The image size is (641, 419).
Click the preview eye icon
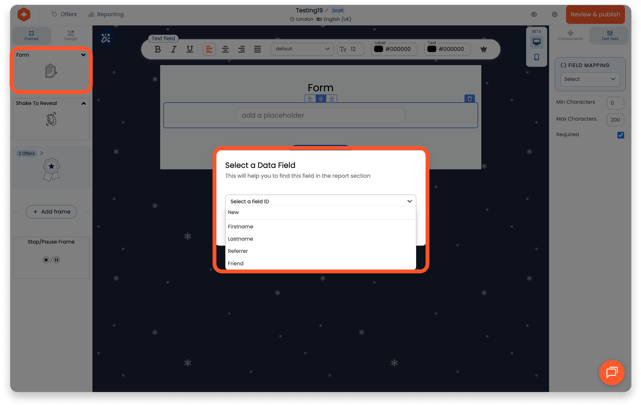coord(534,15)
